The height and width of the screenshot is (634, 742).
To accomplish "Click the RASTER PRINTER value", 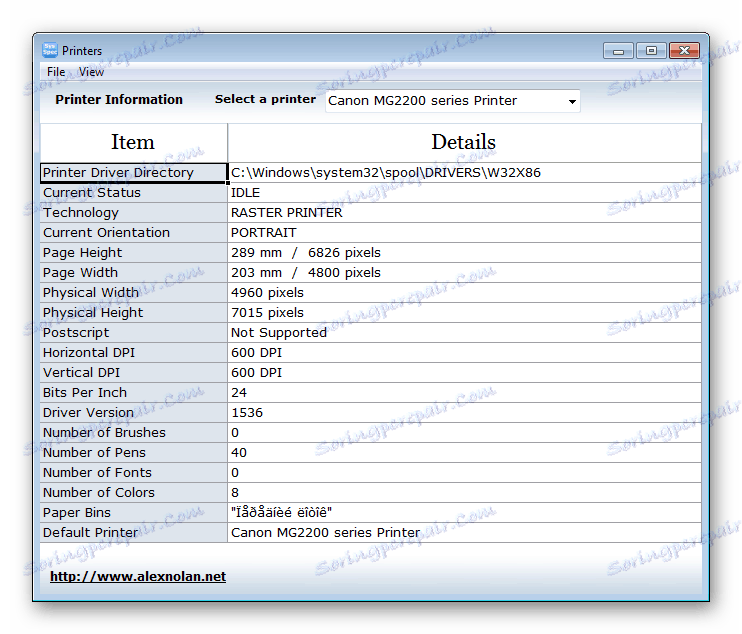I will click(464, 213).
